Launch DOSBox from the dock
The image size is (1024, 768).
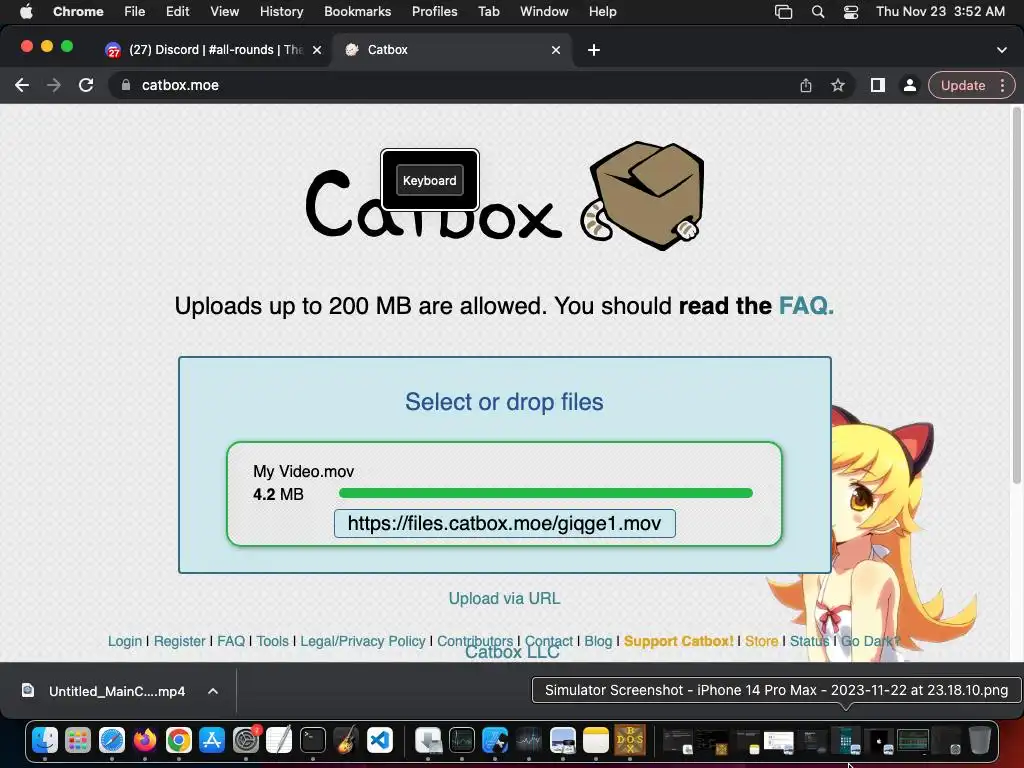tap(630, 741)
